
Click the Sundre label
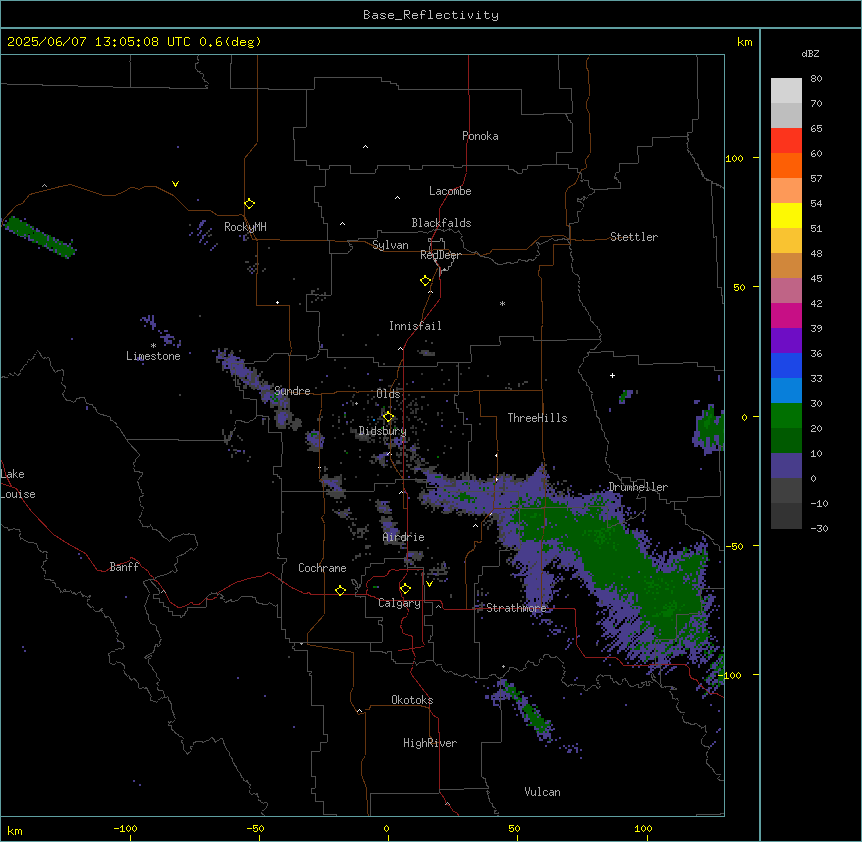click(x=292, y=391)
